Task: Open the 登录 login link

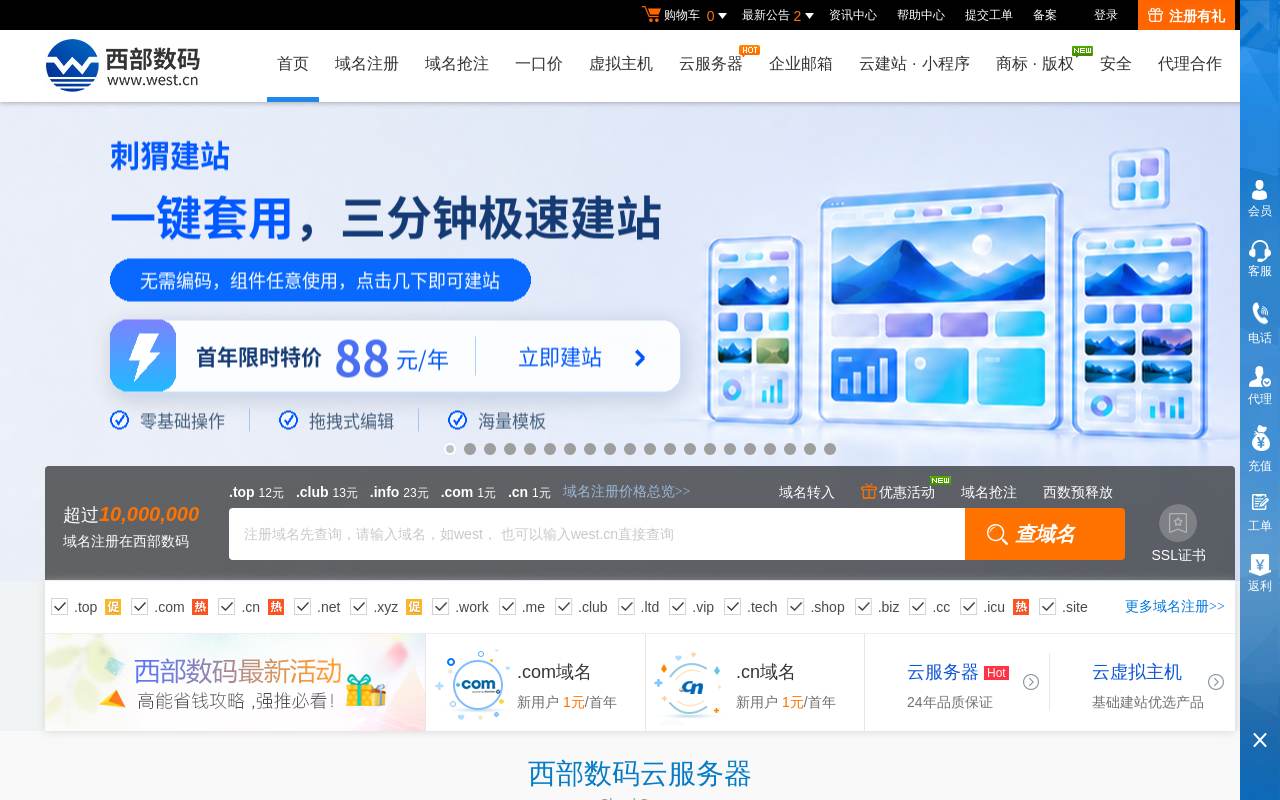Action: click(x=1106, y=15)
